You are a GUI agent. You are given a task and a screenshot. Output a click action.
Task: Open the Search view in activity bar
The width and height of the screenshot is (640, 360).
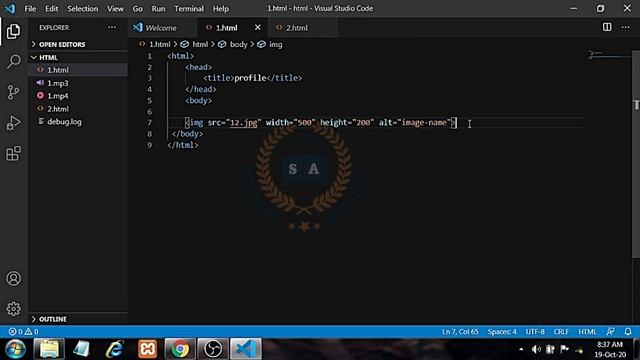click(13, 62)
